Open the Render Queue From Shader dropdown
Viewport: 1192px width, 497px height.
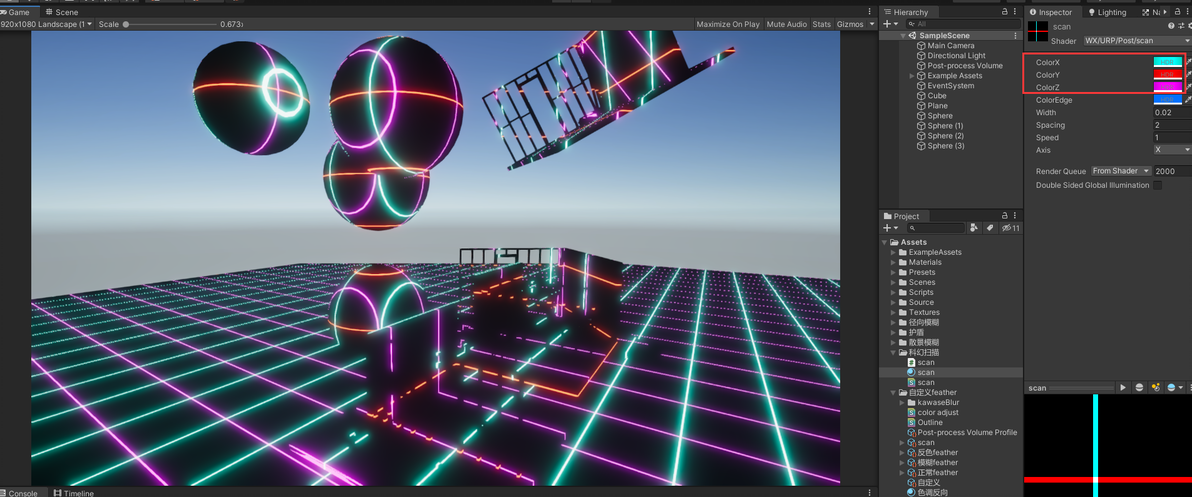click(x=1121, y=171)
